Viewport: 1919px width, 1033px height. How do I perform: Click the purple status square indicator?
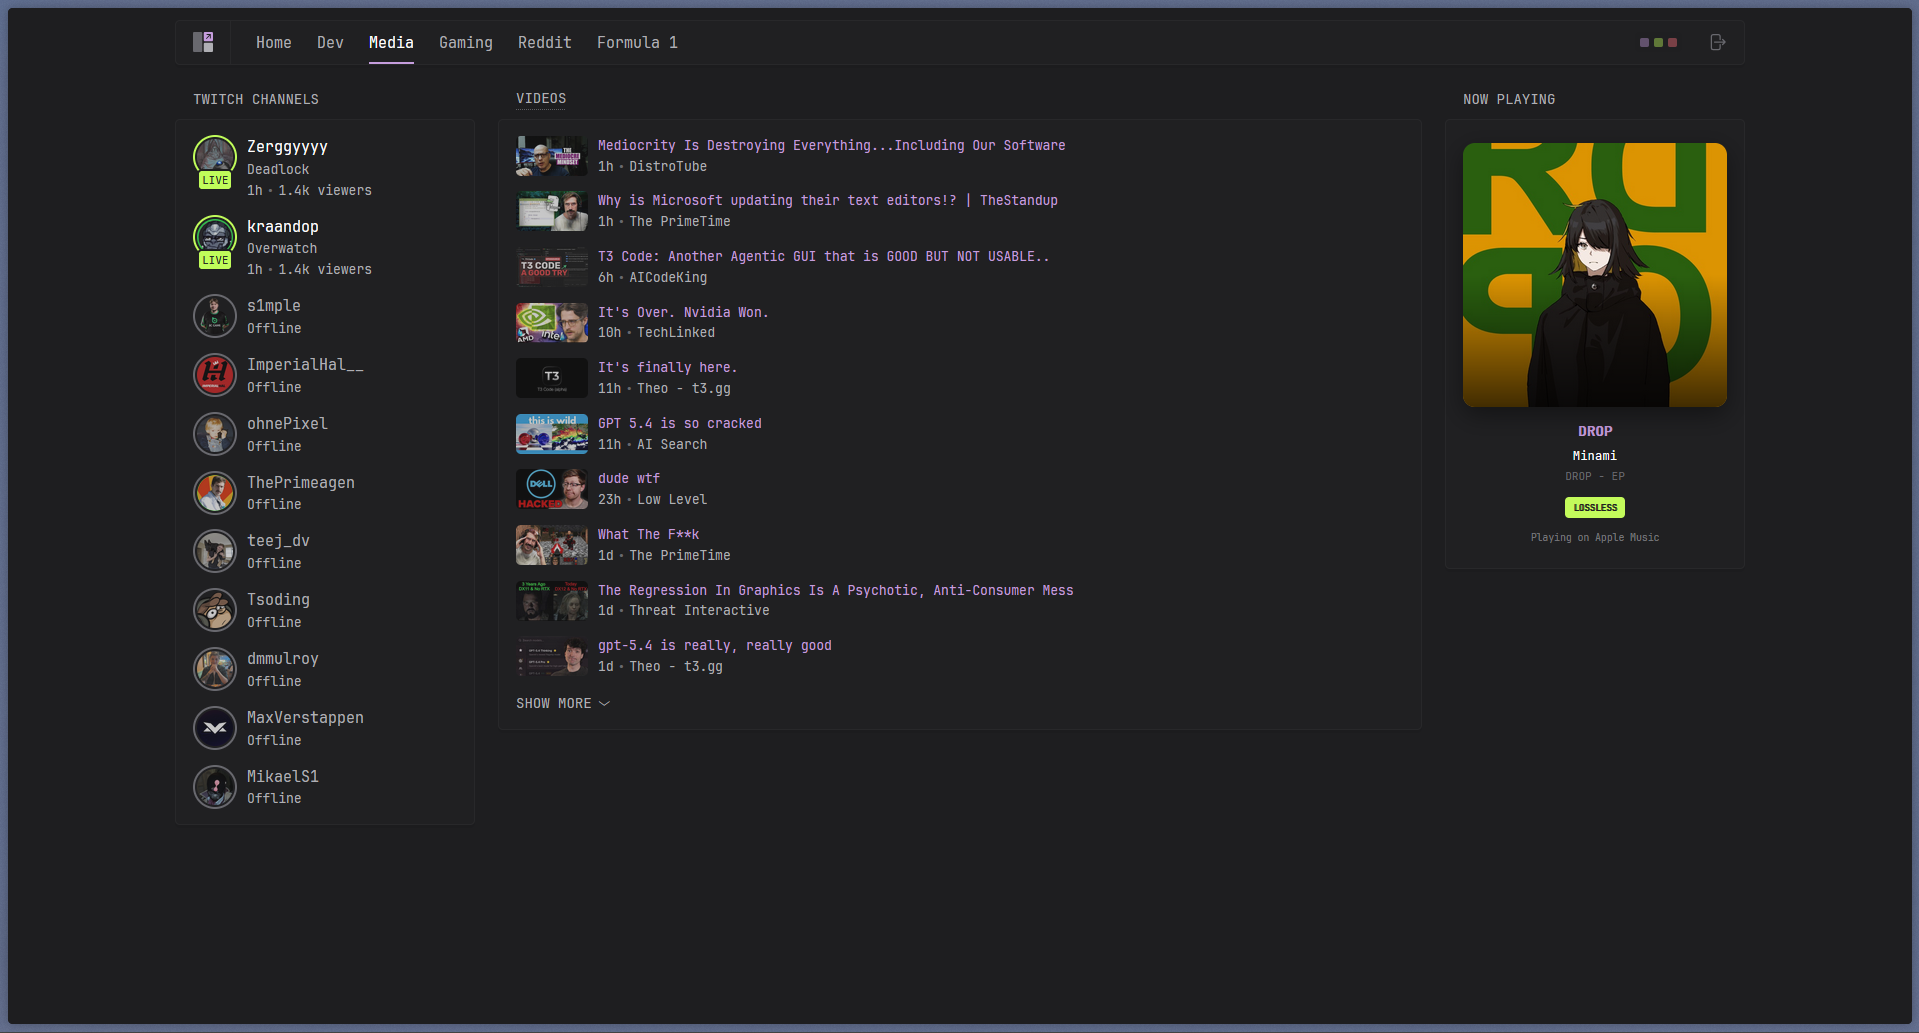pyautogui.click(x=1644, y=42)
